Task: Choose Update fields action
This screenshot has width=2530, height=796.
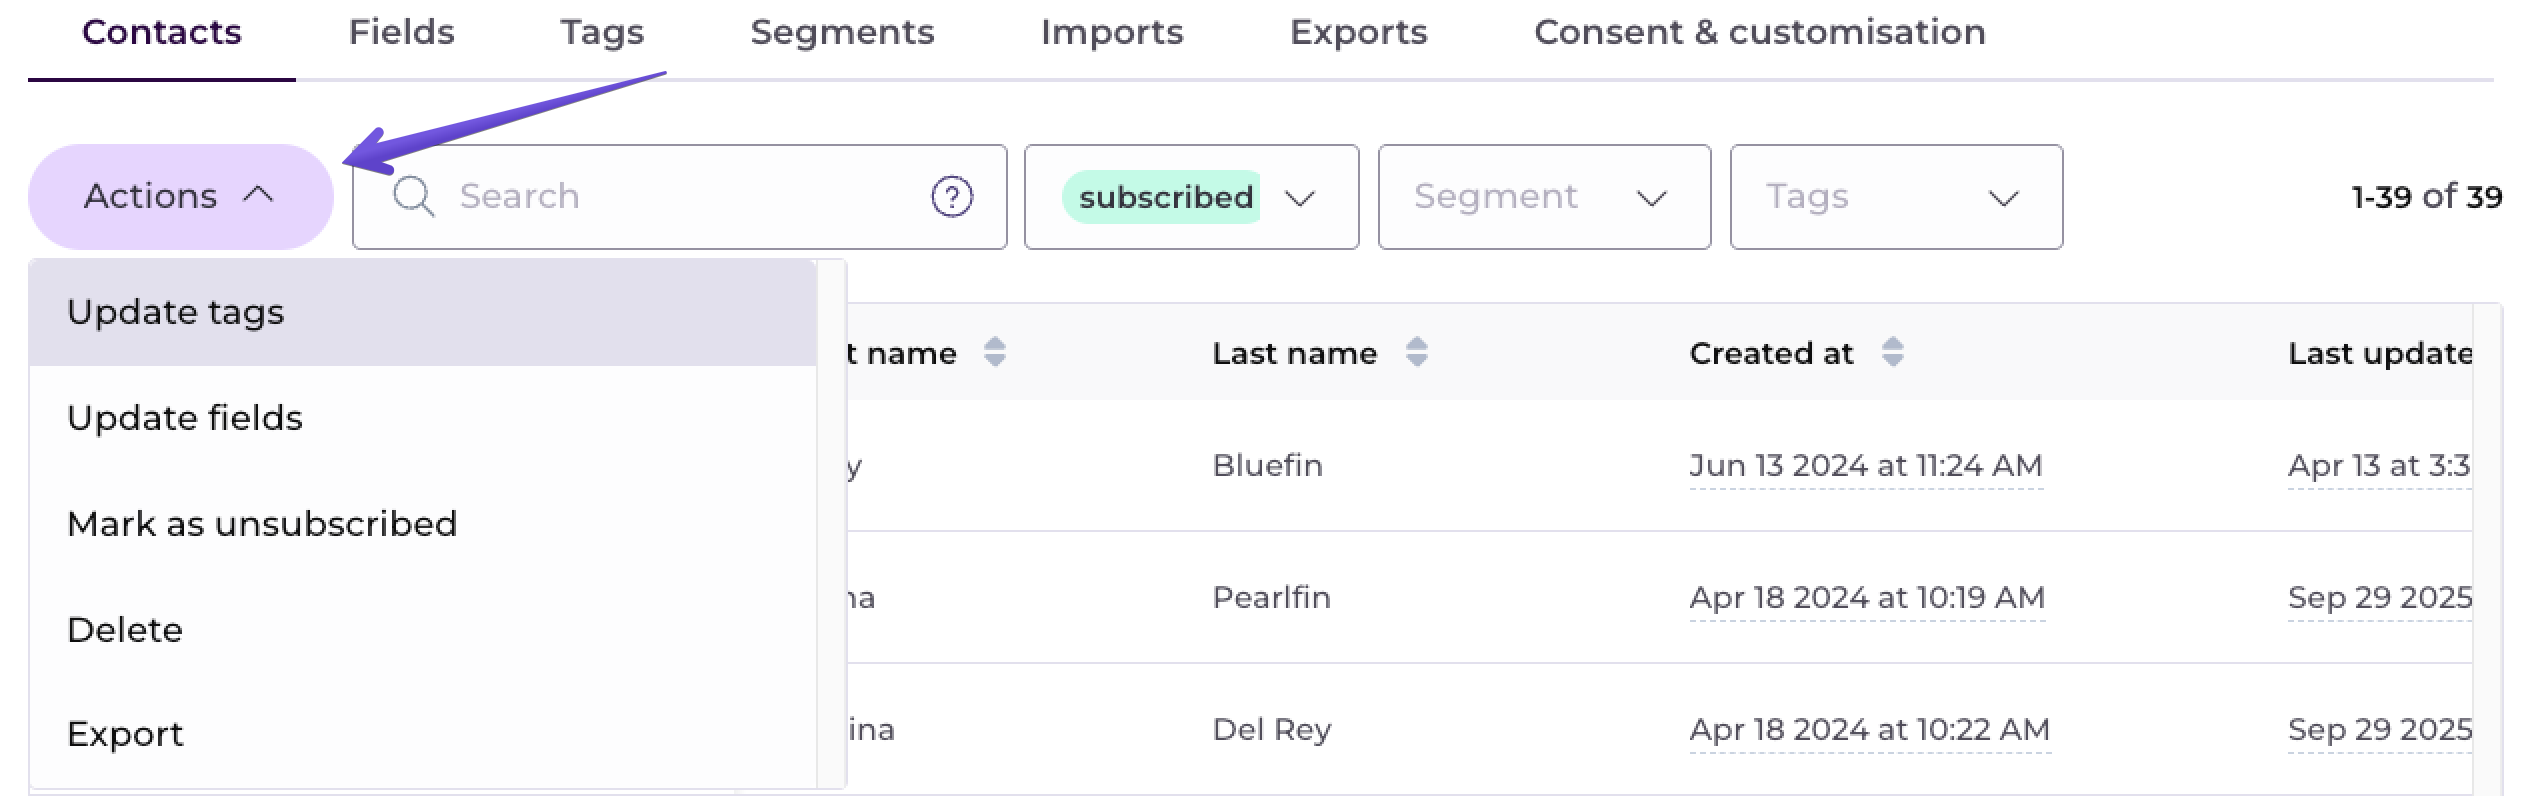Action: pyautogui.click(x=185, y=418)
